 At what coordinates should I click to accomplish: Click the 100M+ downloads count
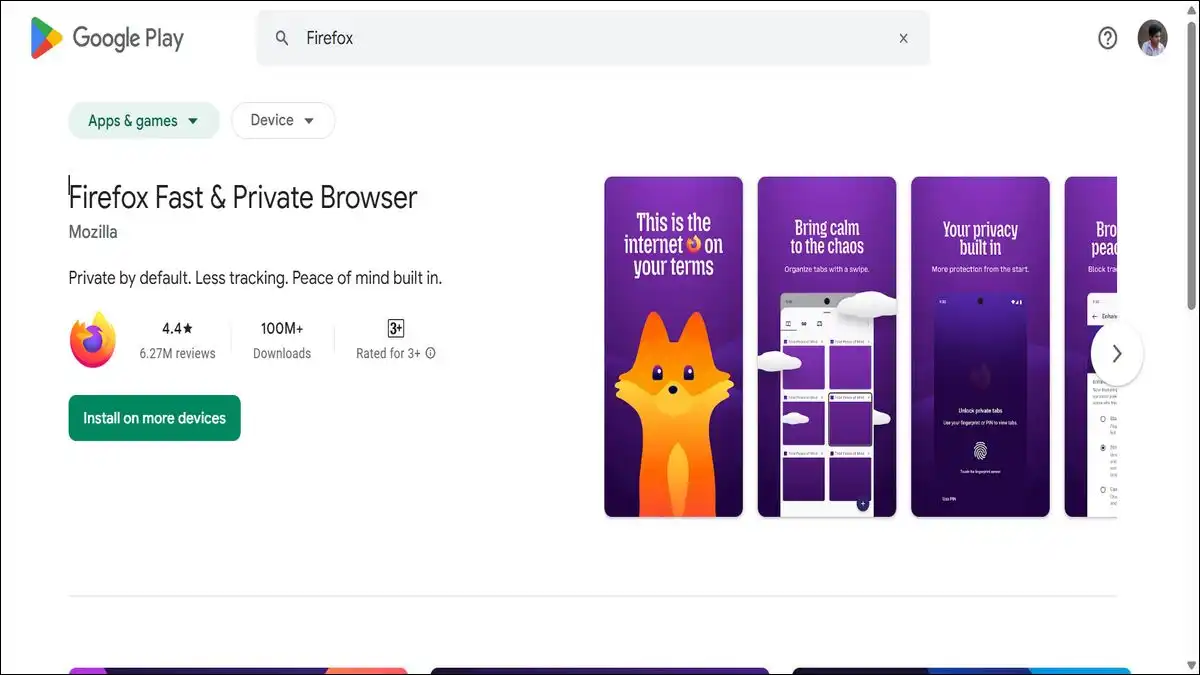[x=282, y=328]
